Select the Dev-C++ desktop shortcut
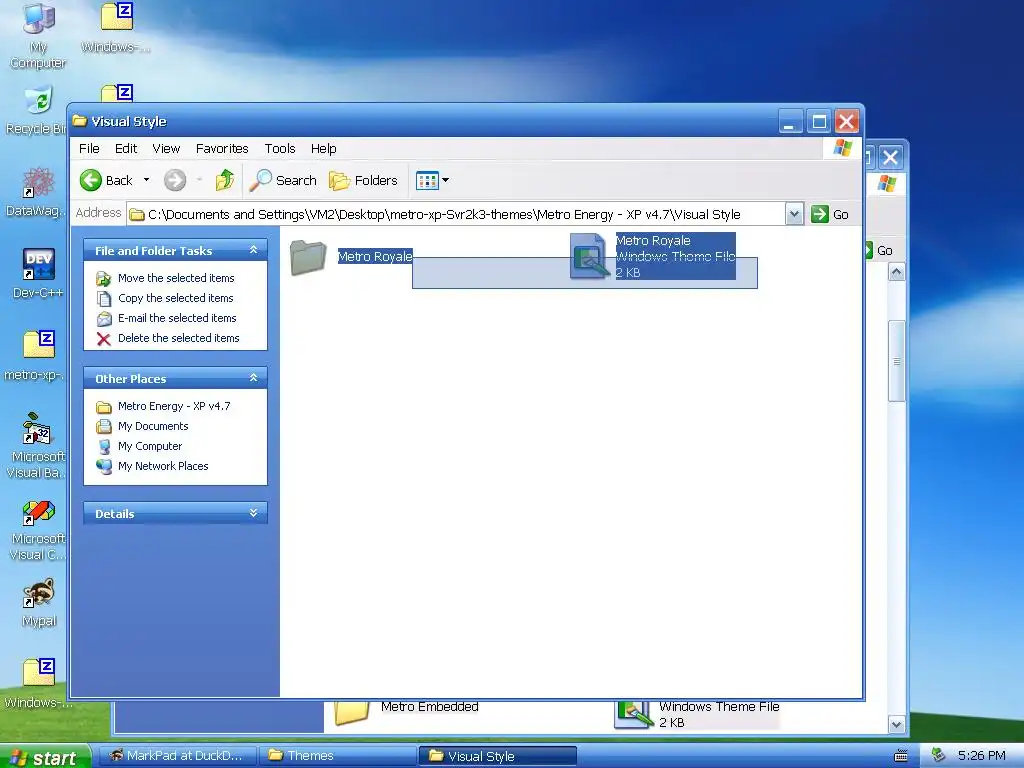 click(x=38, y=273)
